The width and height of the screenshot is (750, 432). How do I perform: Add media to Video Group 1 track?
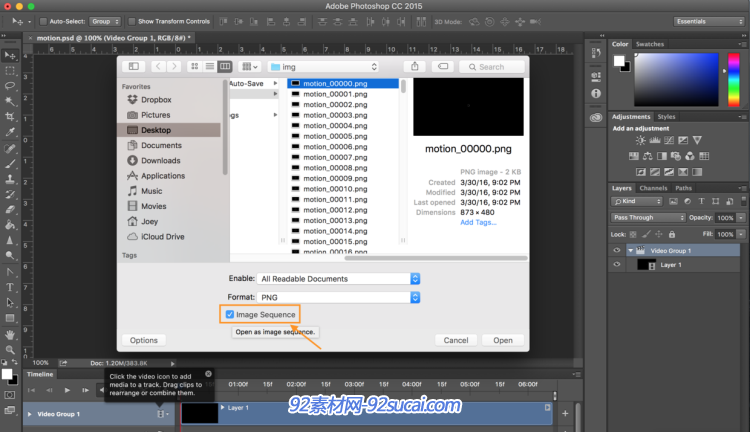(161, 414)
